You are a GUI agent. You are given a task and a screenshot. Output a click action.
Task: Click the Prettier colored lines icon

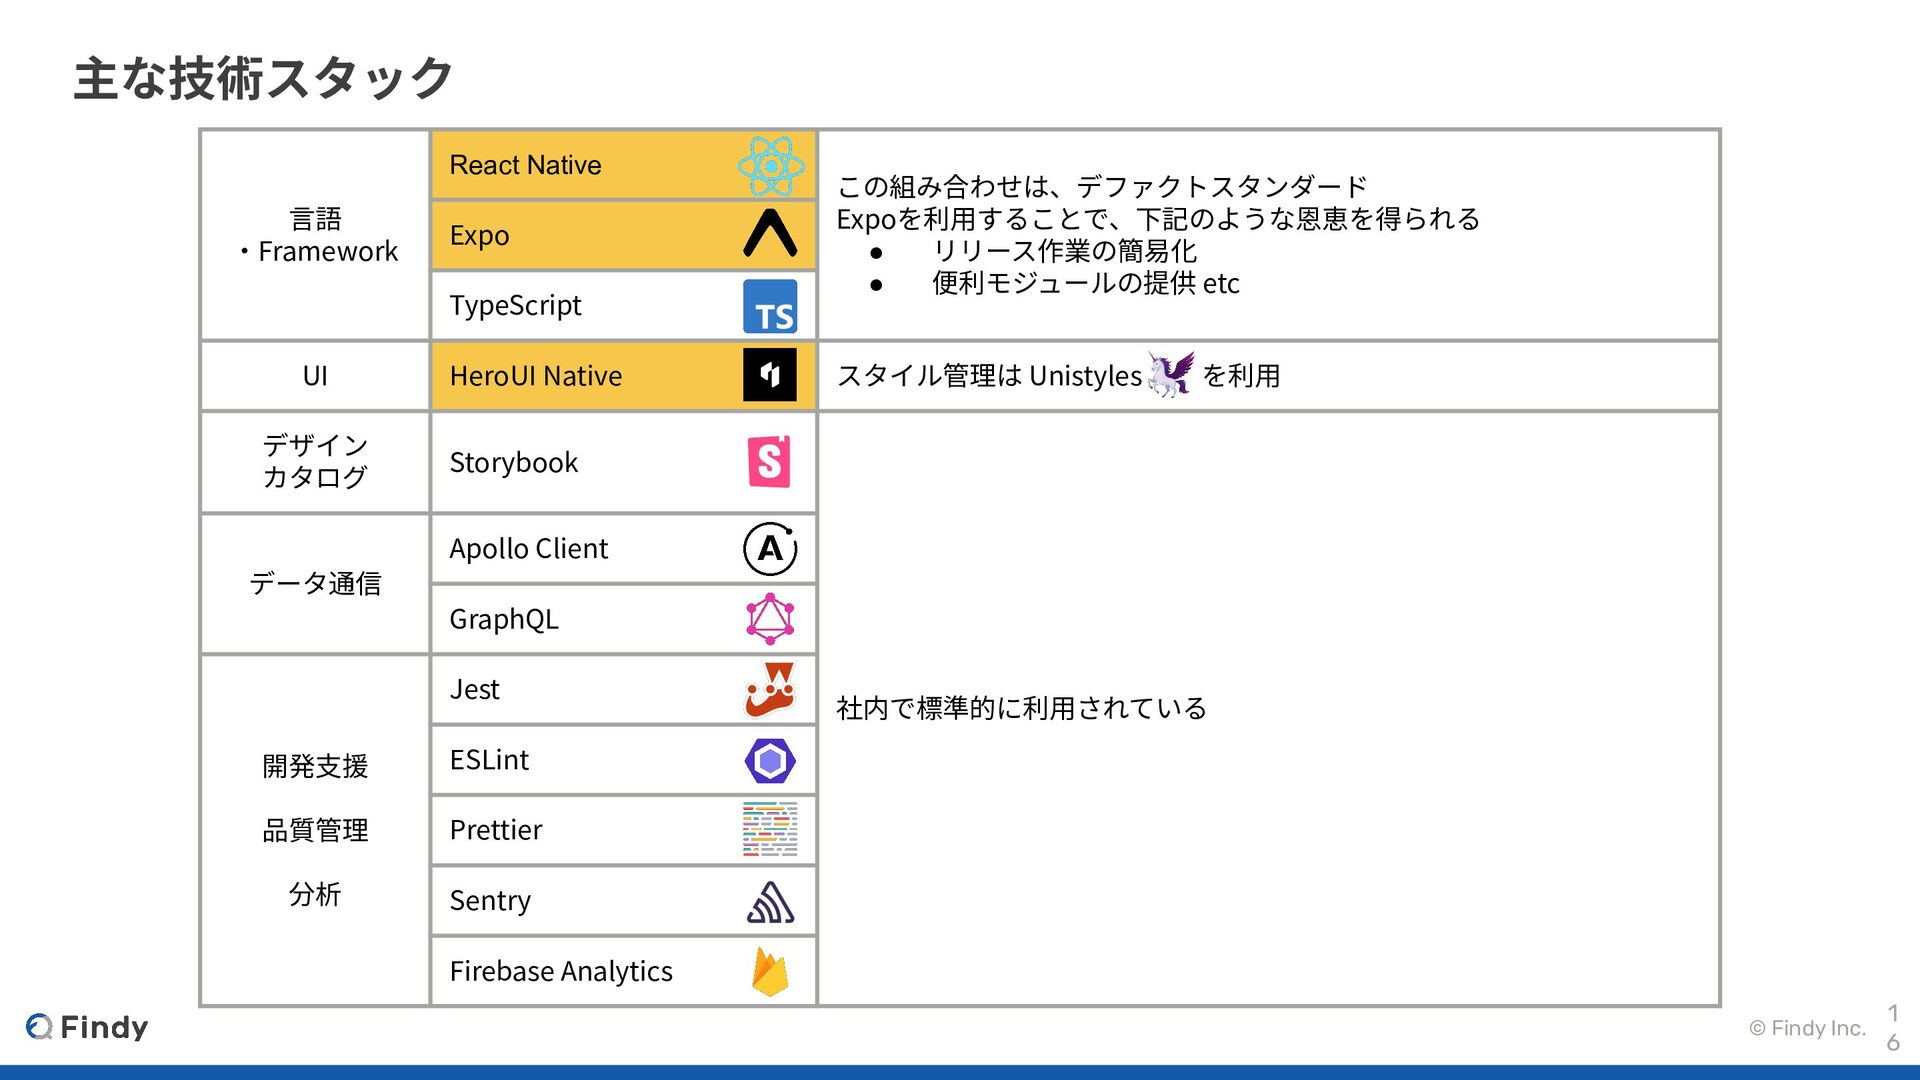[x=770, y=829]
